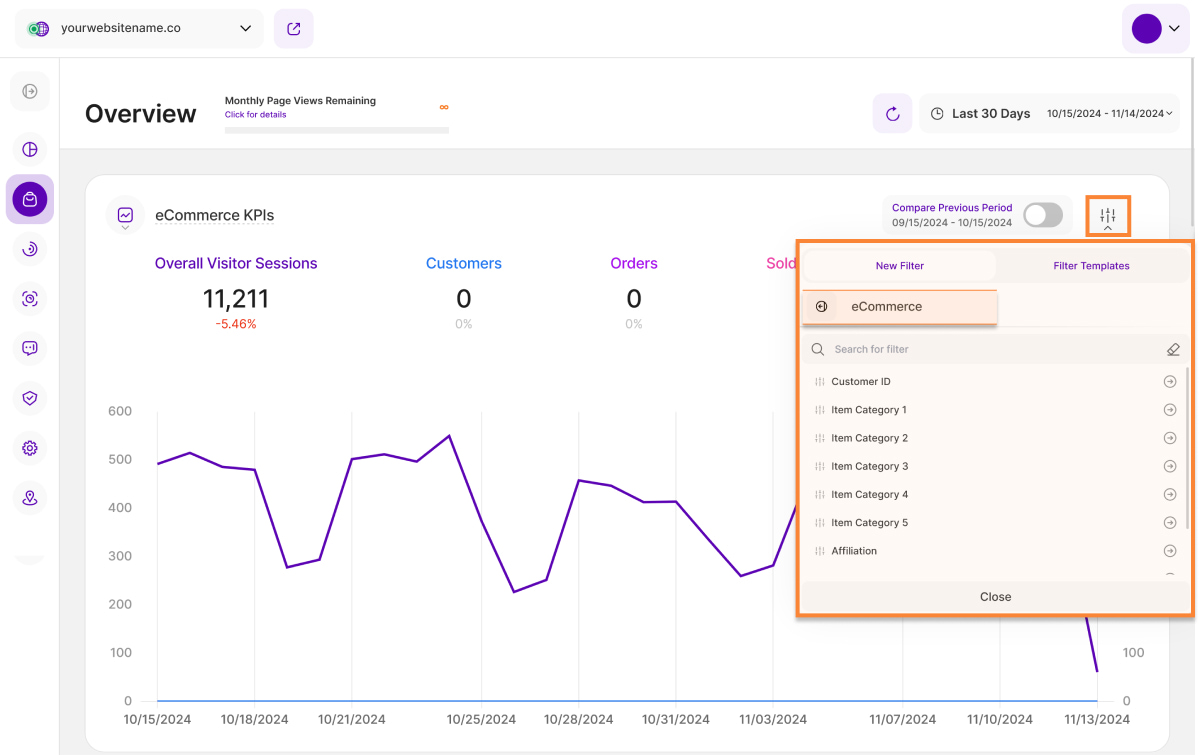This screenshot has width=1199, height=755.
Task: Open the shield icon in the sidebar
Action: pos(30,398)
